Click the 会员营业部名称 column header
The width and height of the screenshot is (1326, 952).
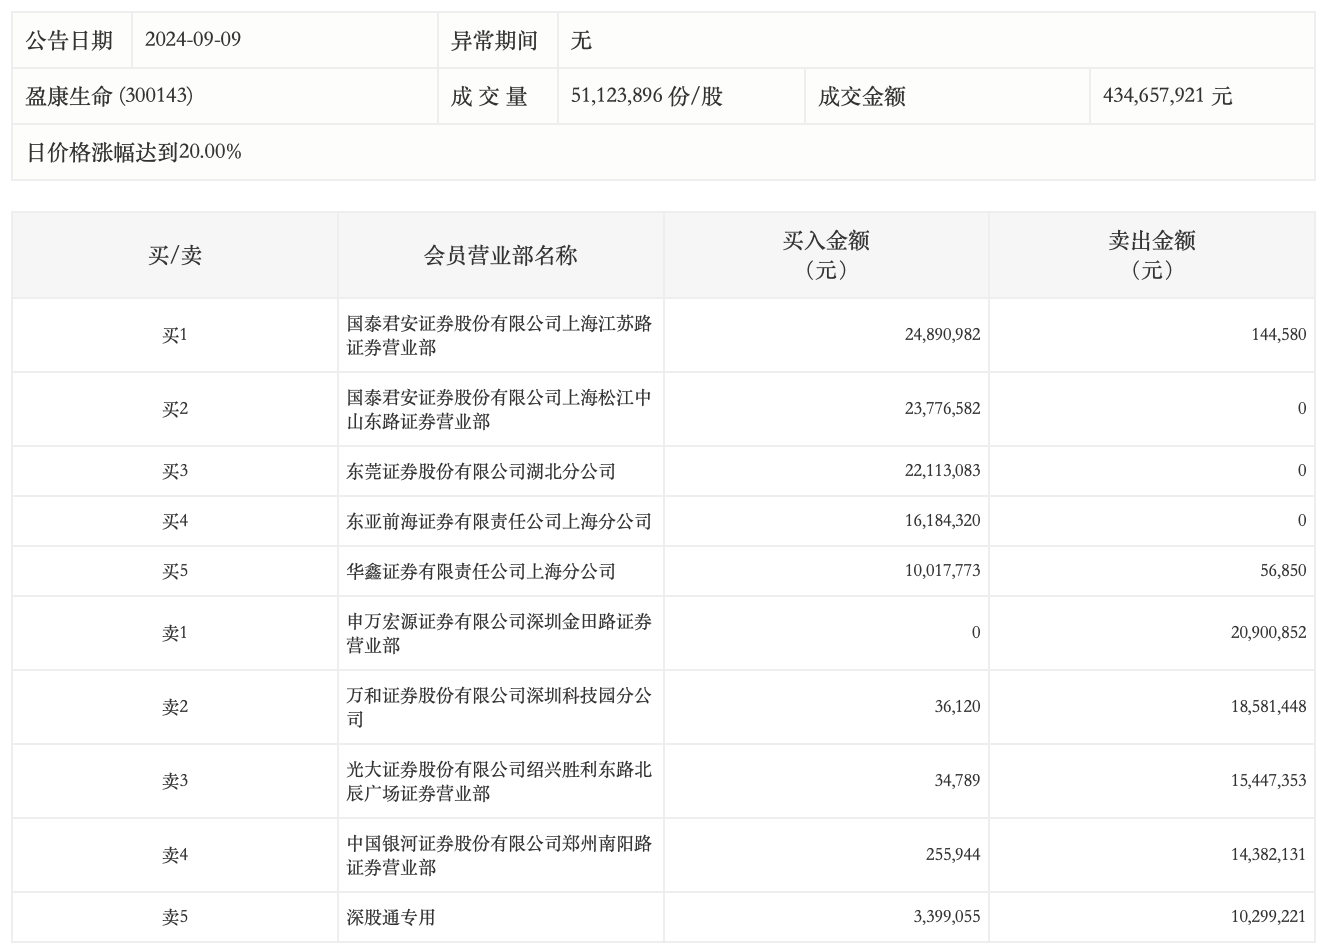(x=500, y=255)
